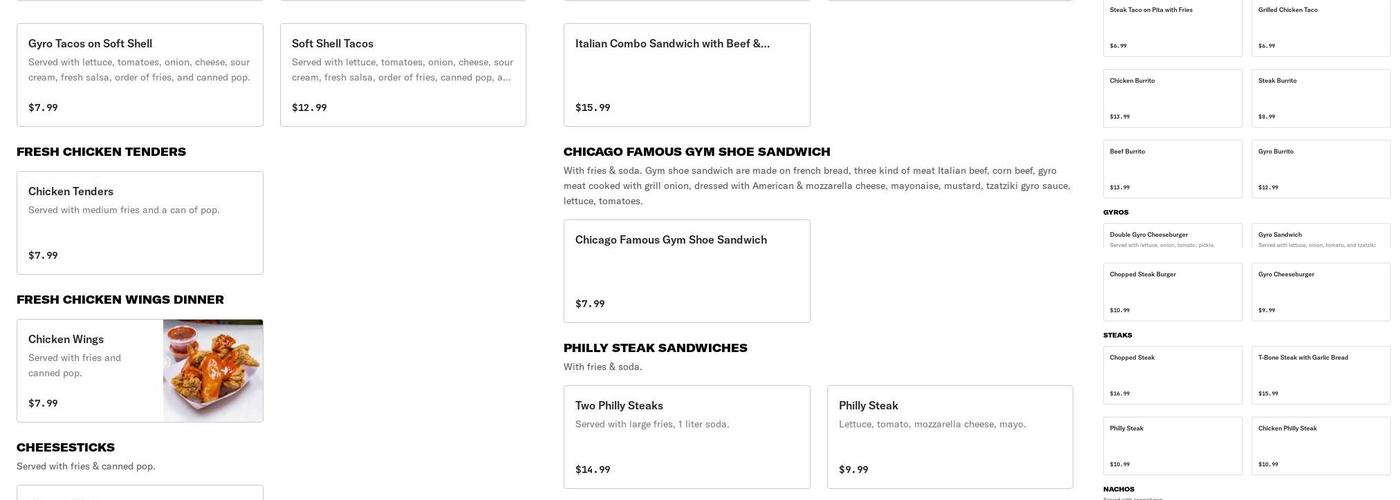The image size is (1400, 500).
Task: Select the Chicken Burrito item
Action: pos(1173,98)
